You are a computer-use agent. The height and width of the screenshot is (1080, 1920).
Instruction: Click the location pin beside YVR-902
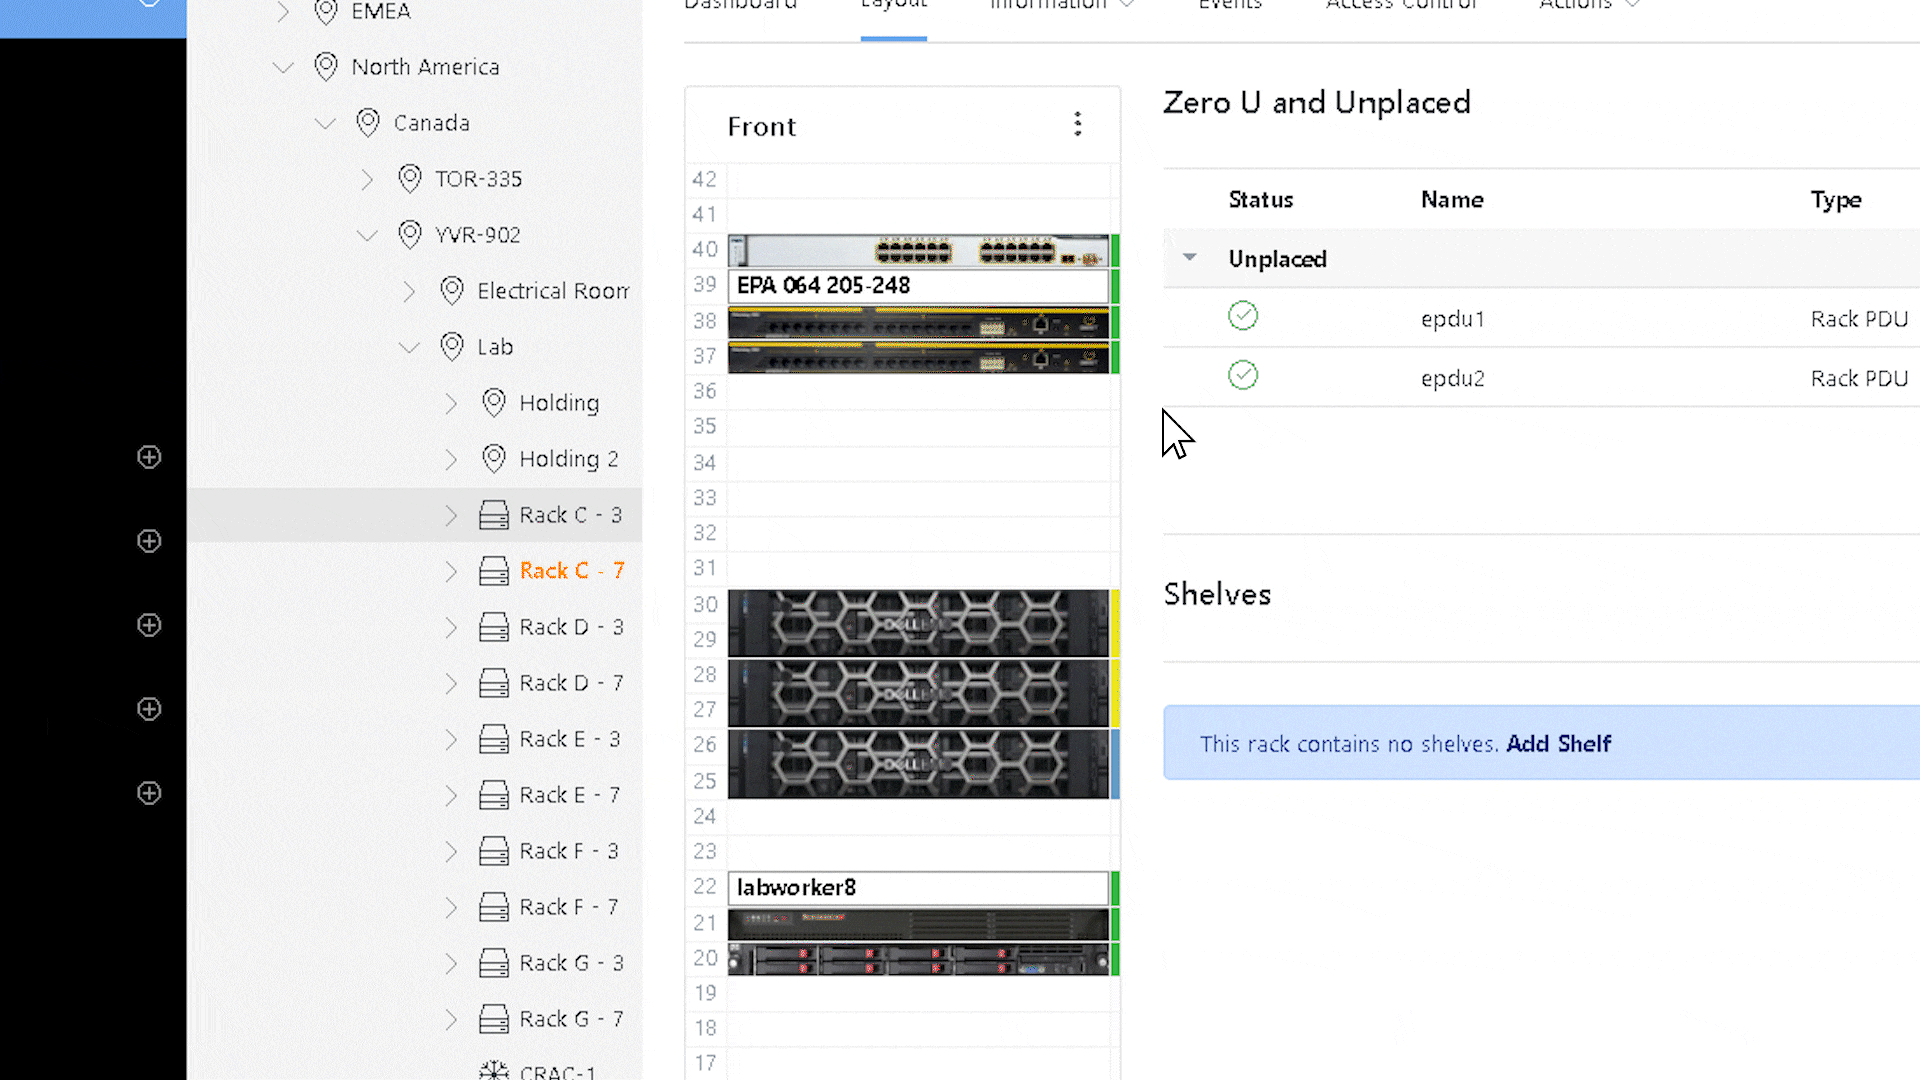pos(409,234)
